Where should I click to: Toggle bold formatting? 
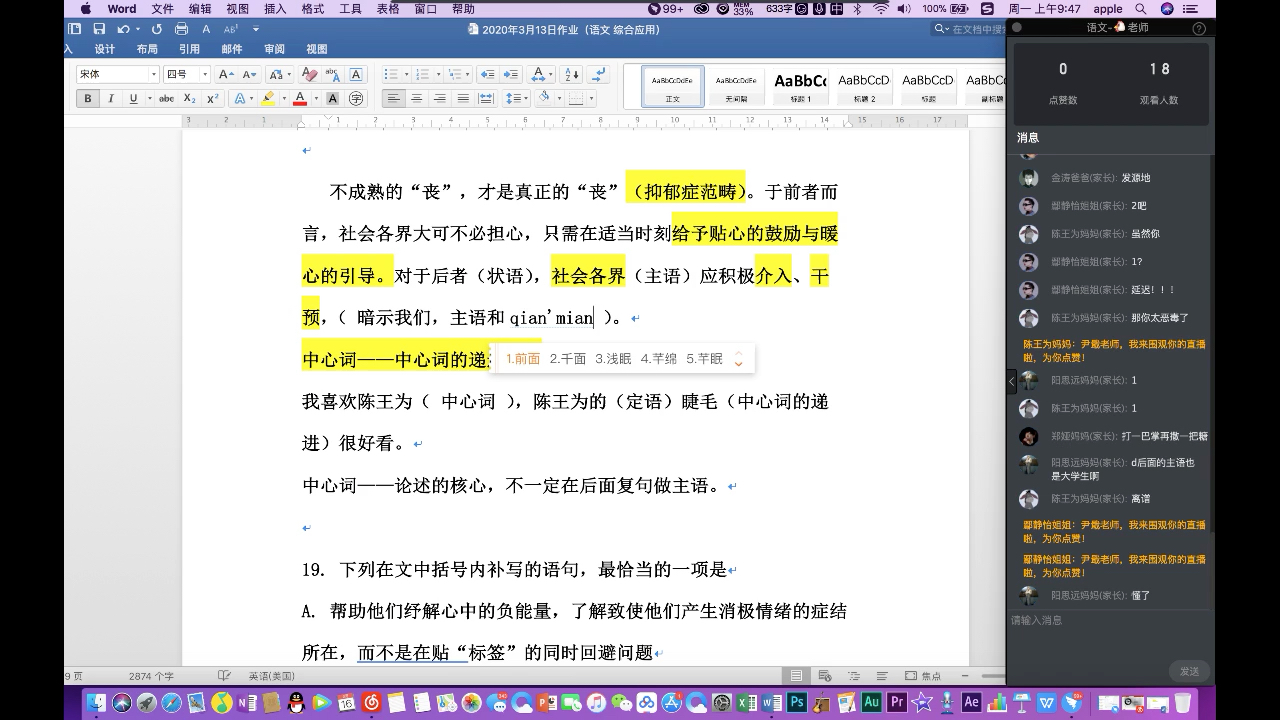89,98
